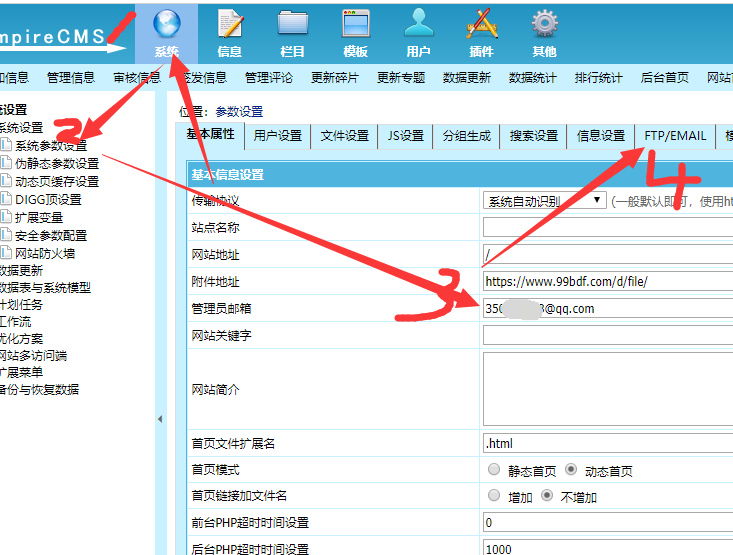Open the 栏目 folder icon
This screenshot has width=733, height=555.
292,25
